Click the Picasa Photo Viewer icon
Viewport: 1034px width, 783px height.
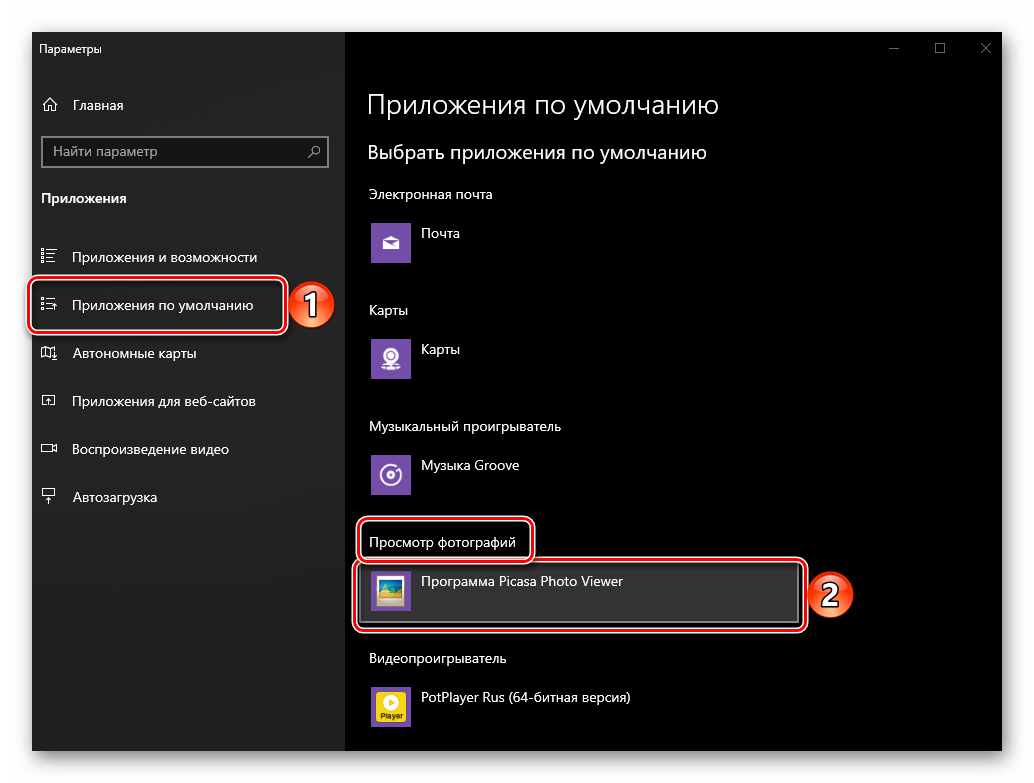click(x=390, y=591)
